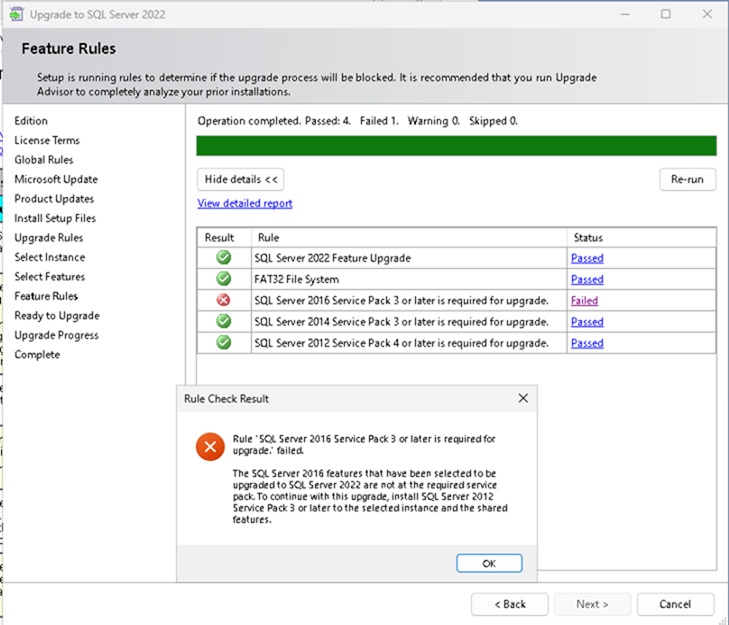729x625 pixels.
Task: Click the green completed progress bar
Action: tap(456, 146)
